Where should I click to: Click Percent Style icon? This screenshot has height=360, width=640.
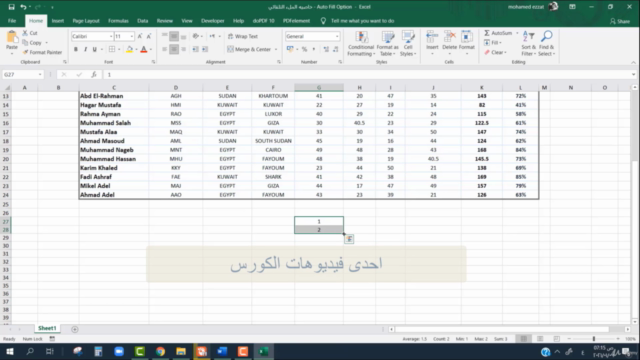point(304,49)
